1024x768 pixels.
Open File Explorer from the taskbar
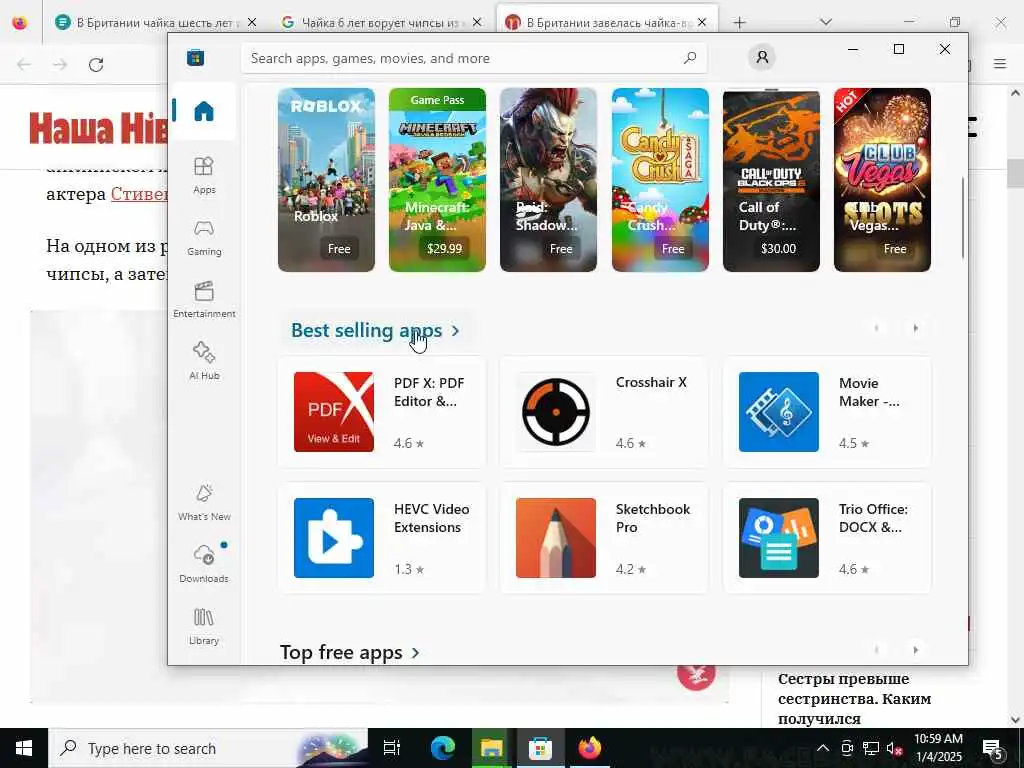point(491,748)
